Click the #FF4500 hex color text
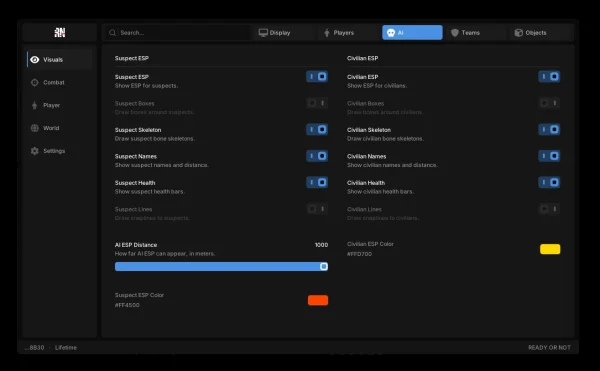Viewport: 600px width, 371px height. tap(127, 305)
